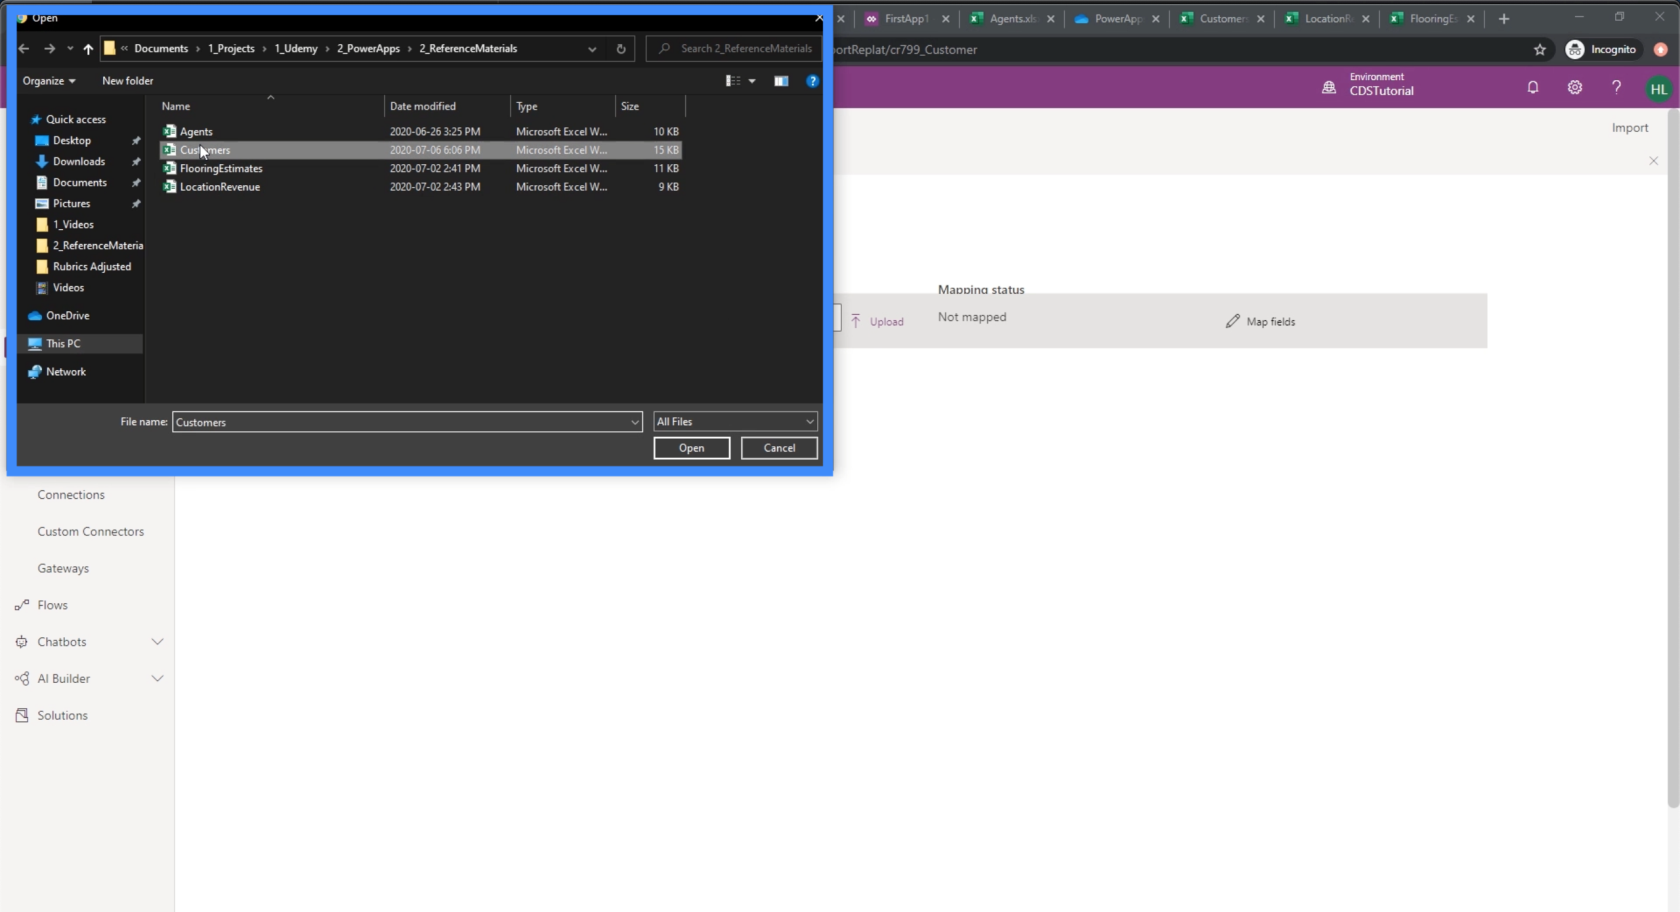The width and height of the screenshot is (1680, 912).
Task: Switch to the Agents.xlsx browser tab
Action: (x=1012, y=19)
